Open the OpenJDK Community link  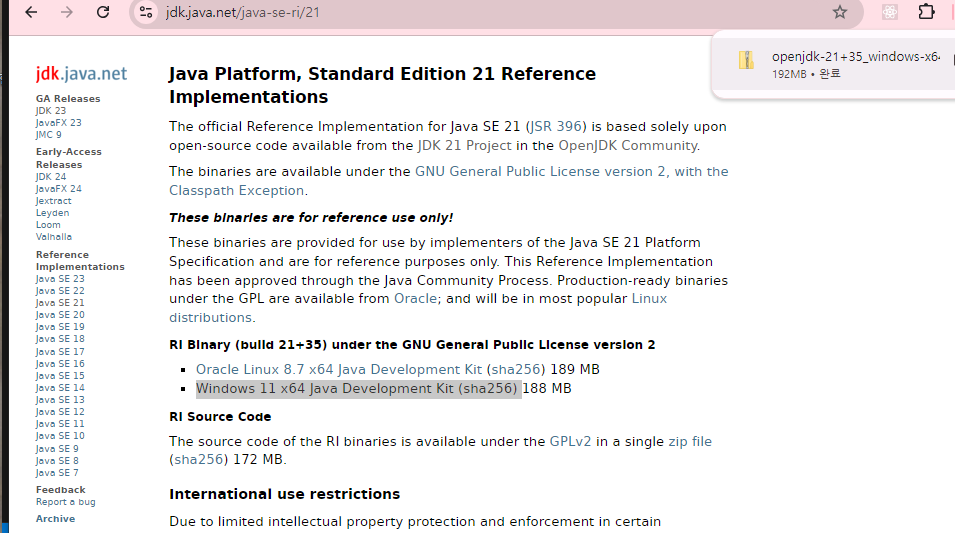(x=628, y=146)
